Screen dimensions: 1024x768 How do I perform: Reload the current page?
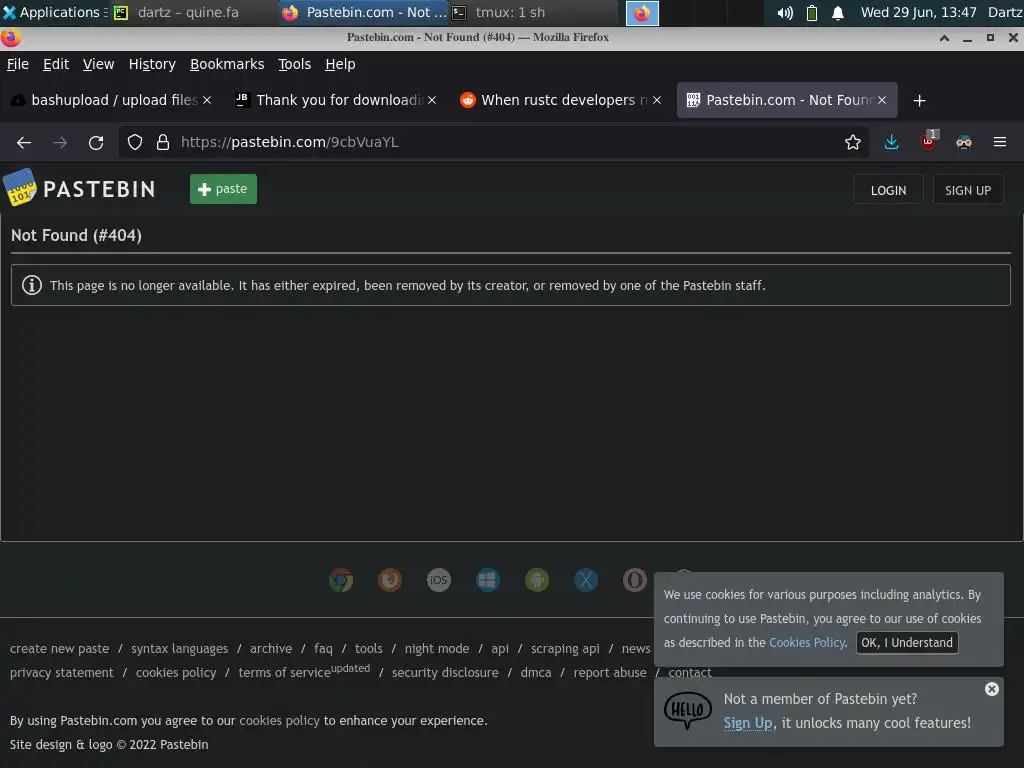click(96, 142)
